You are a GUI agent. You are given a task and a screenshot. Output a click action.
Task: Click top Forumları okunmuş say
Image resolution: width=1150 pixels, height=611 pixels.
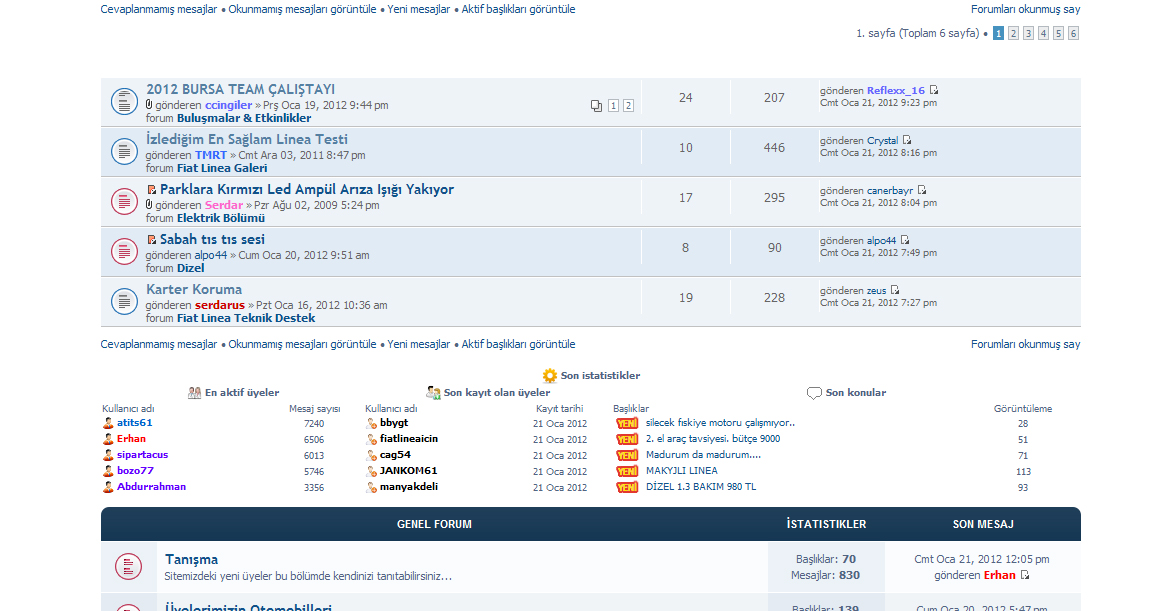coord(1025,10)
